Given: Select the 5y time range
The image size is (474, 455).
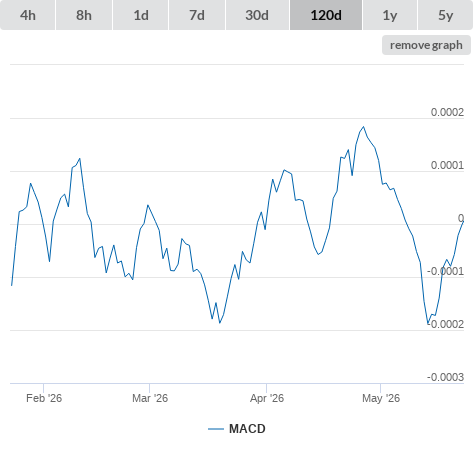Looking at the screenshot, I should (445, 15).
